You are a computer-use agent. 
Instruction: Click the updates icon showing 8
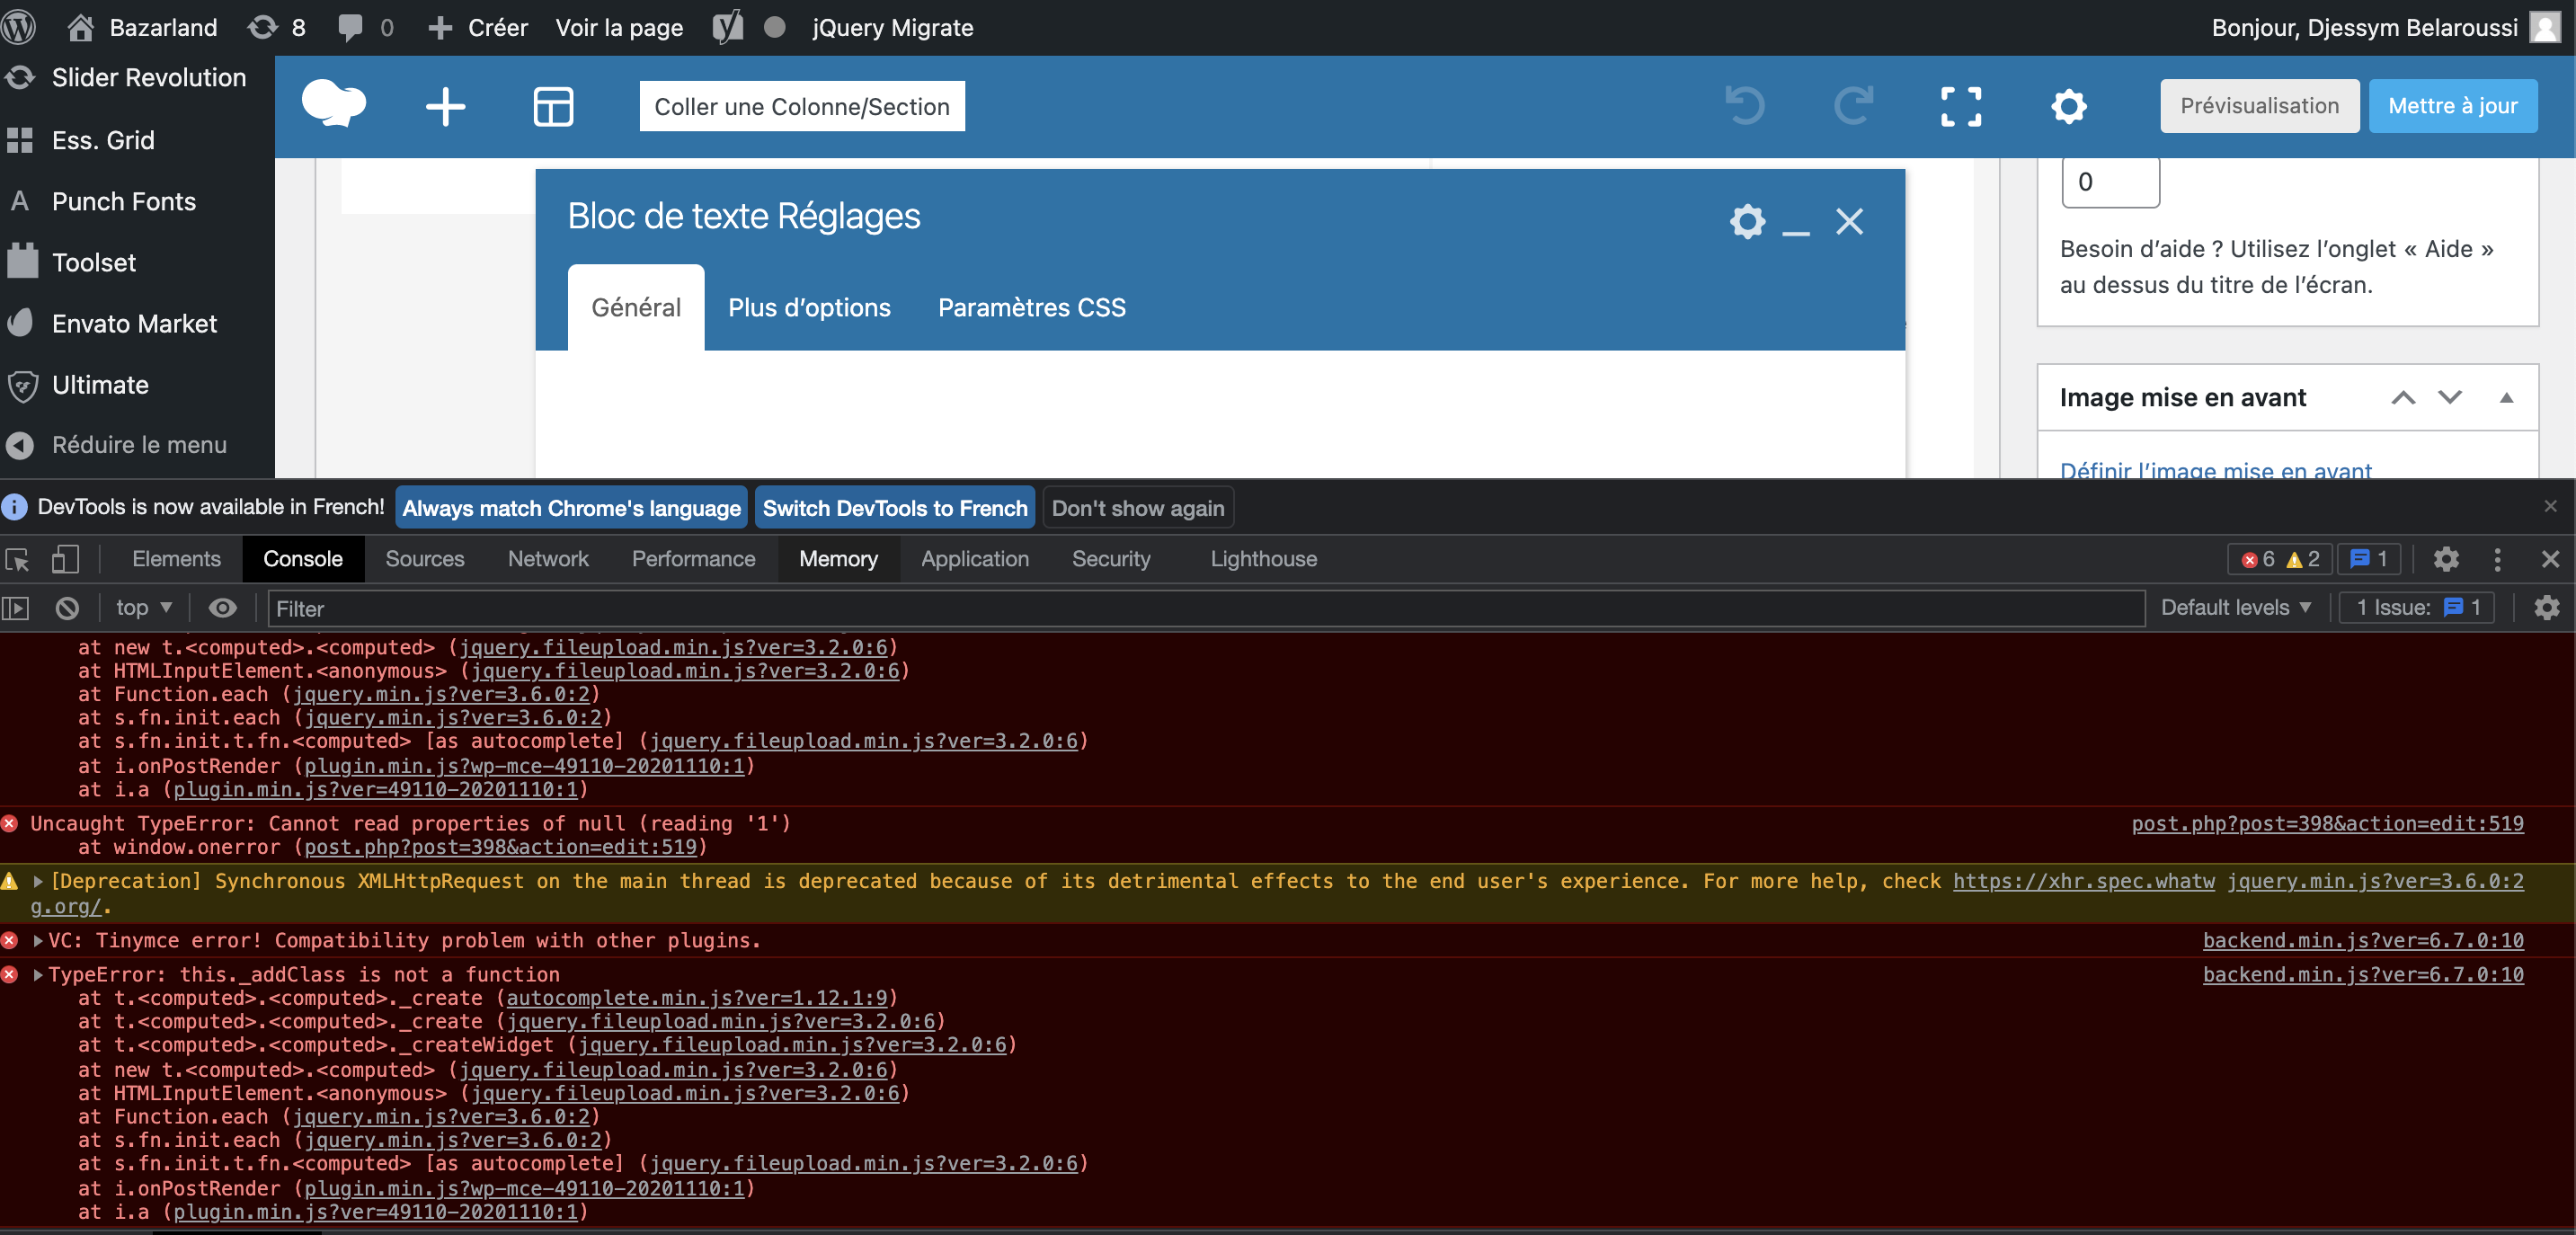277,27
